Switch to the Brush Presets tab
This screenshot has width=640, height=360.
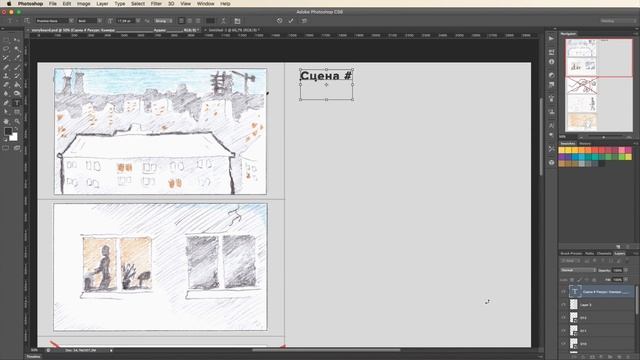point(571,253)
